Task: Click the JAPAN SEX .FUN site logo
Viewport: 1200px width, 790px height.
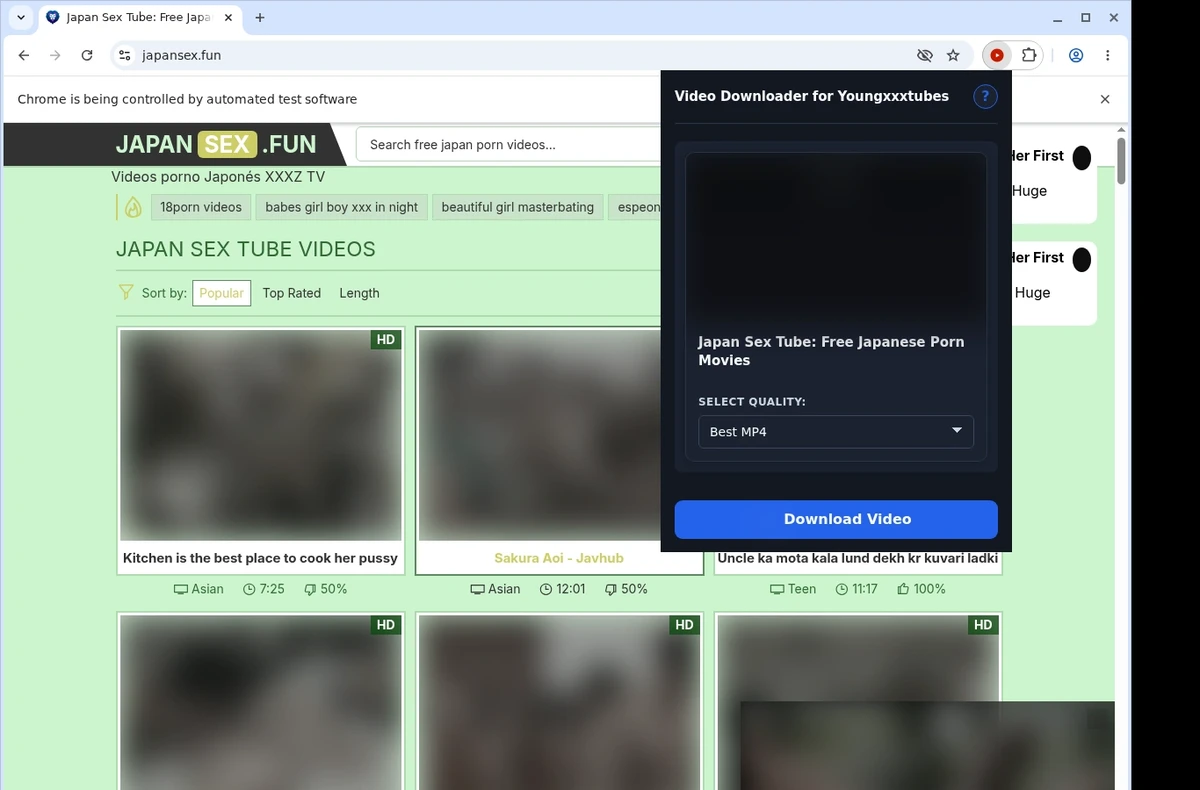Action: click(x=216, y=145)
